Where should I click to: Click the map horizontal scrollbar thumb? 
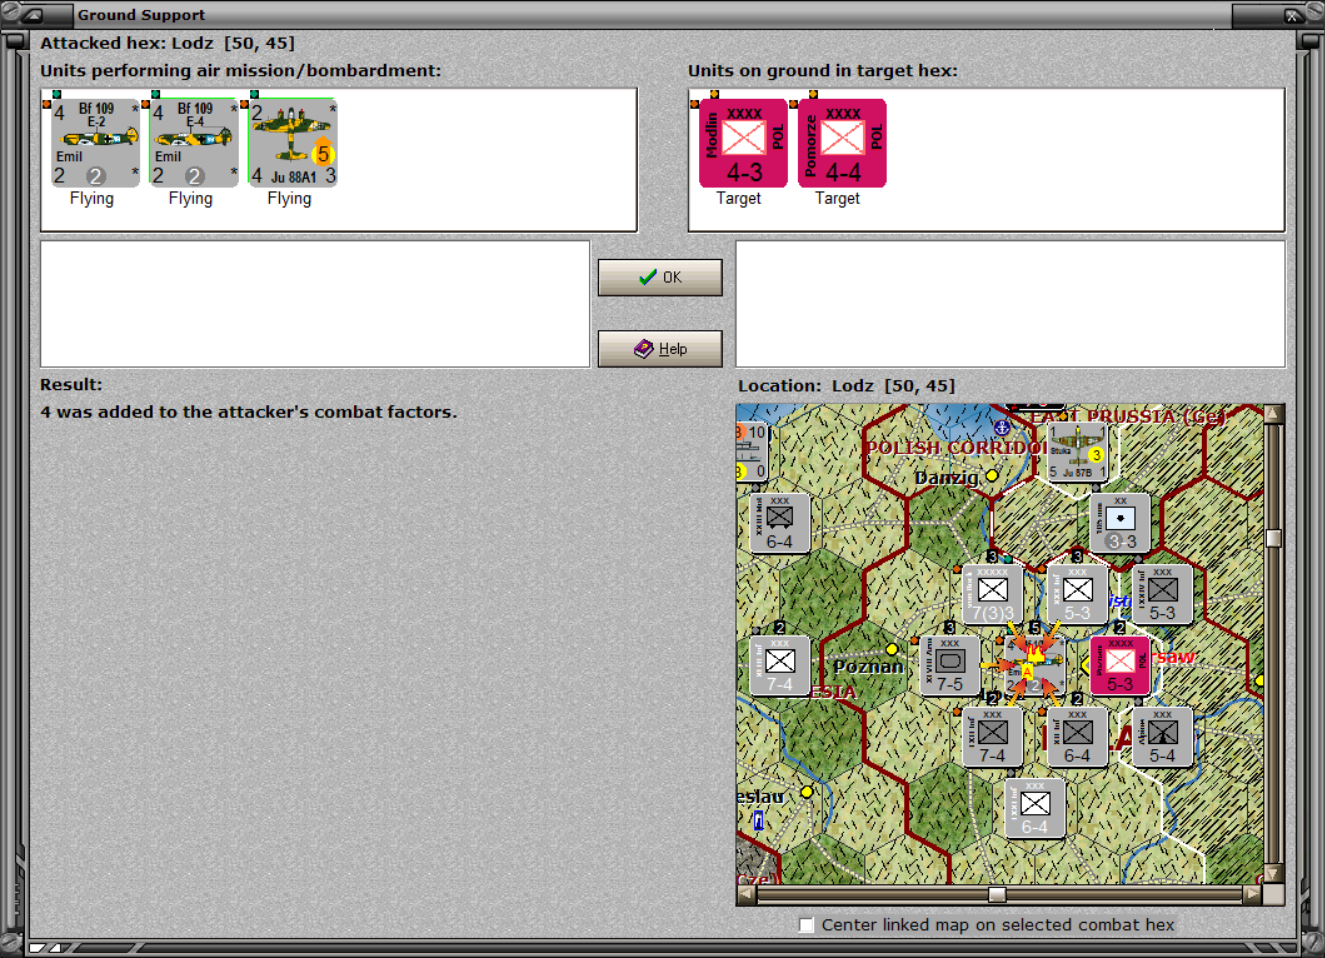[x=997, y=895]
